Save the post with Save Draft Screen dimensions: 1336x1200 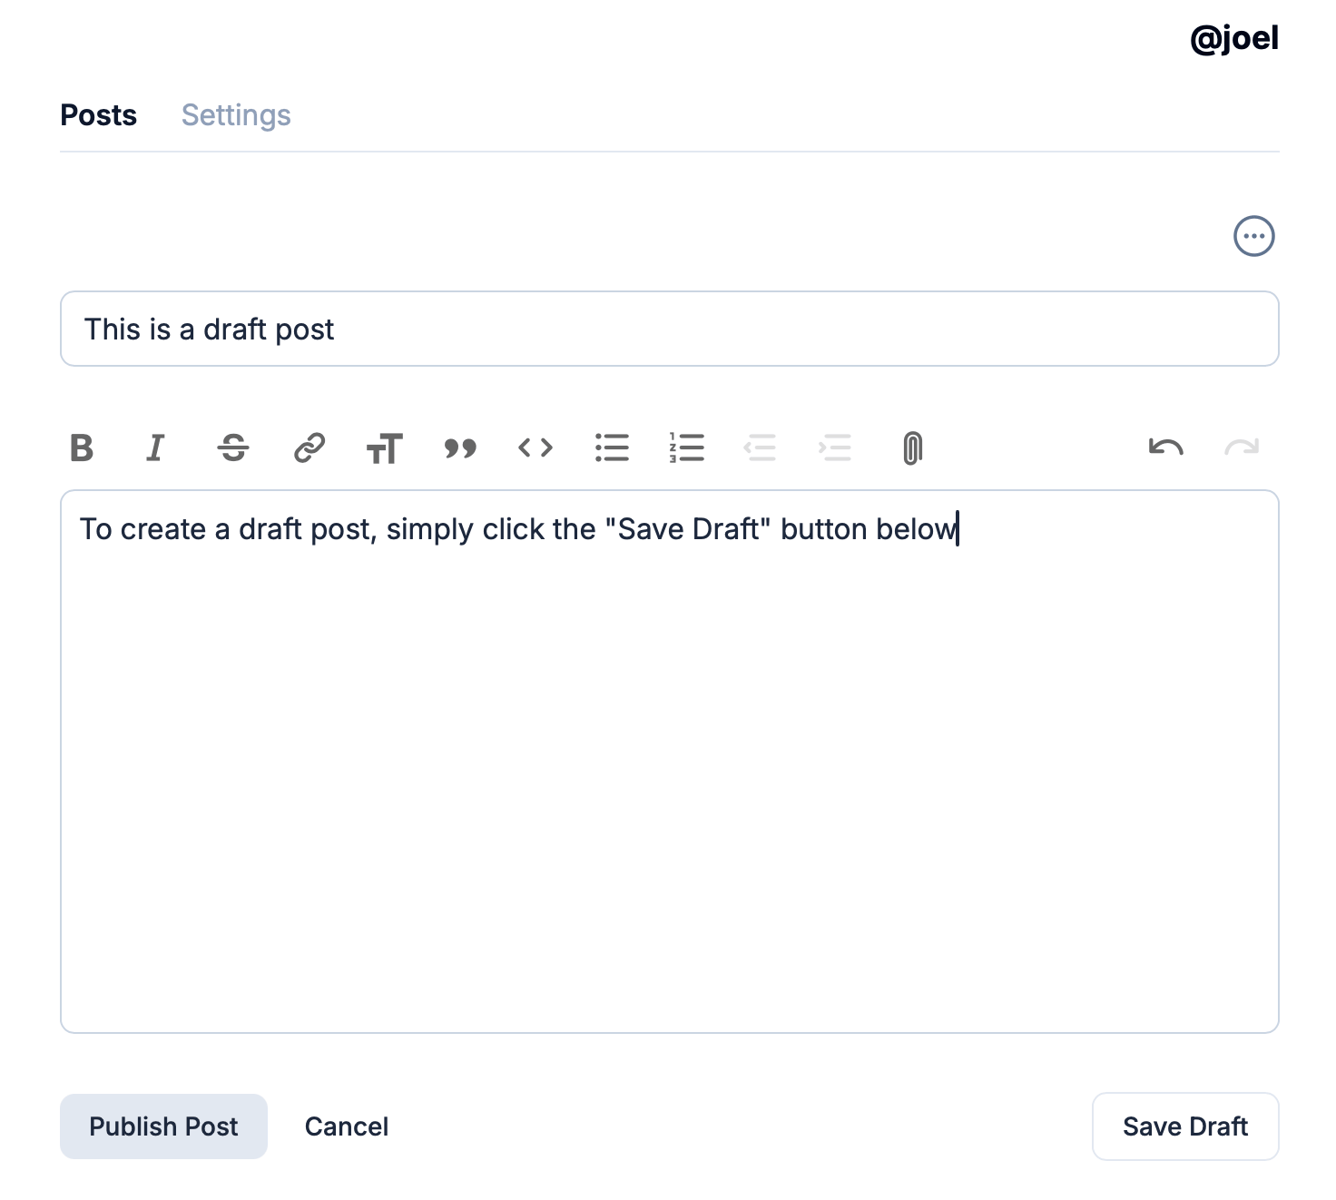[x=1185, y=1127]
